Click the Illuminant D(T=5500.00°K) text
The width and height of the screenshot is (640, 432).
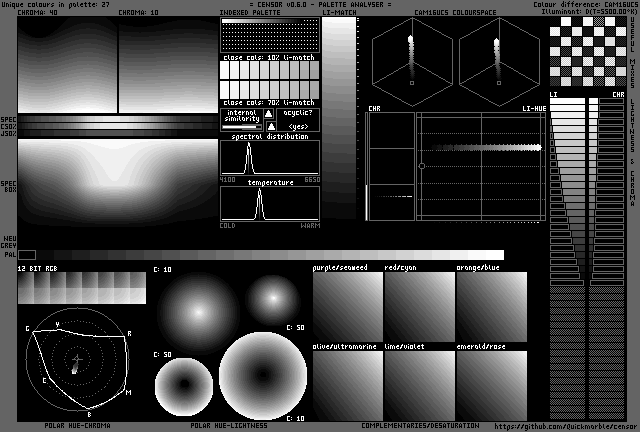589,12
